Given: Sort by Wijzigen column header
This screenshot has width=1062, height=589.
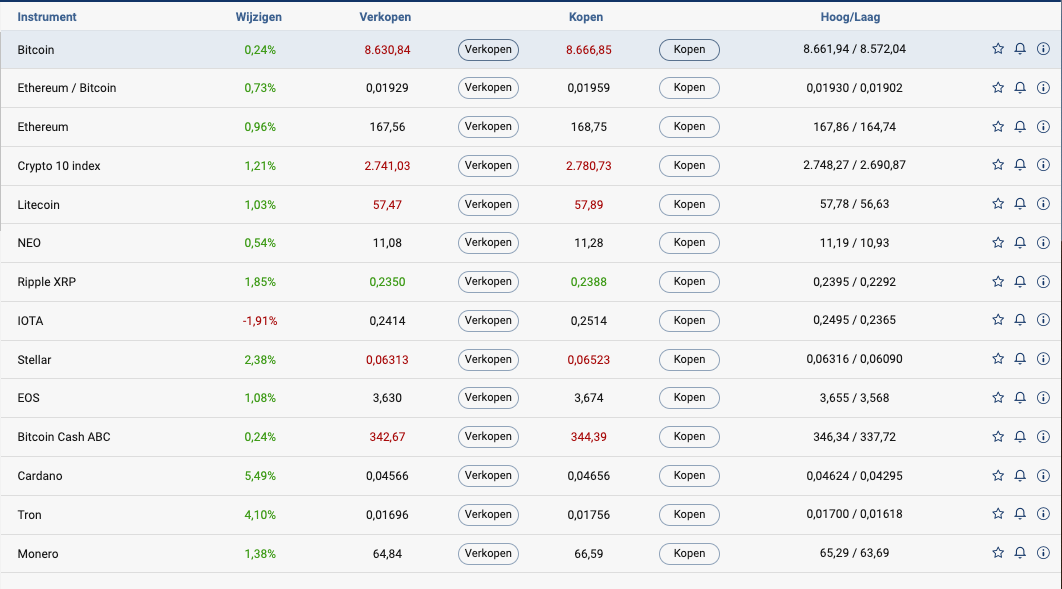Looking at the screenshot, I should [259, 17].
